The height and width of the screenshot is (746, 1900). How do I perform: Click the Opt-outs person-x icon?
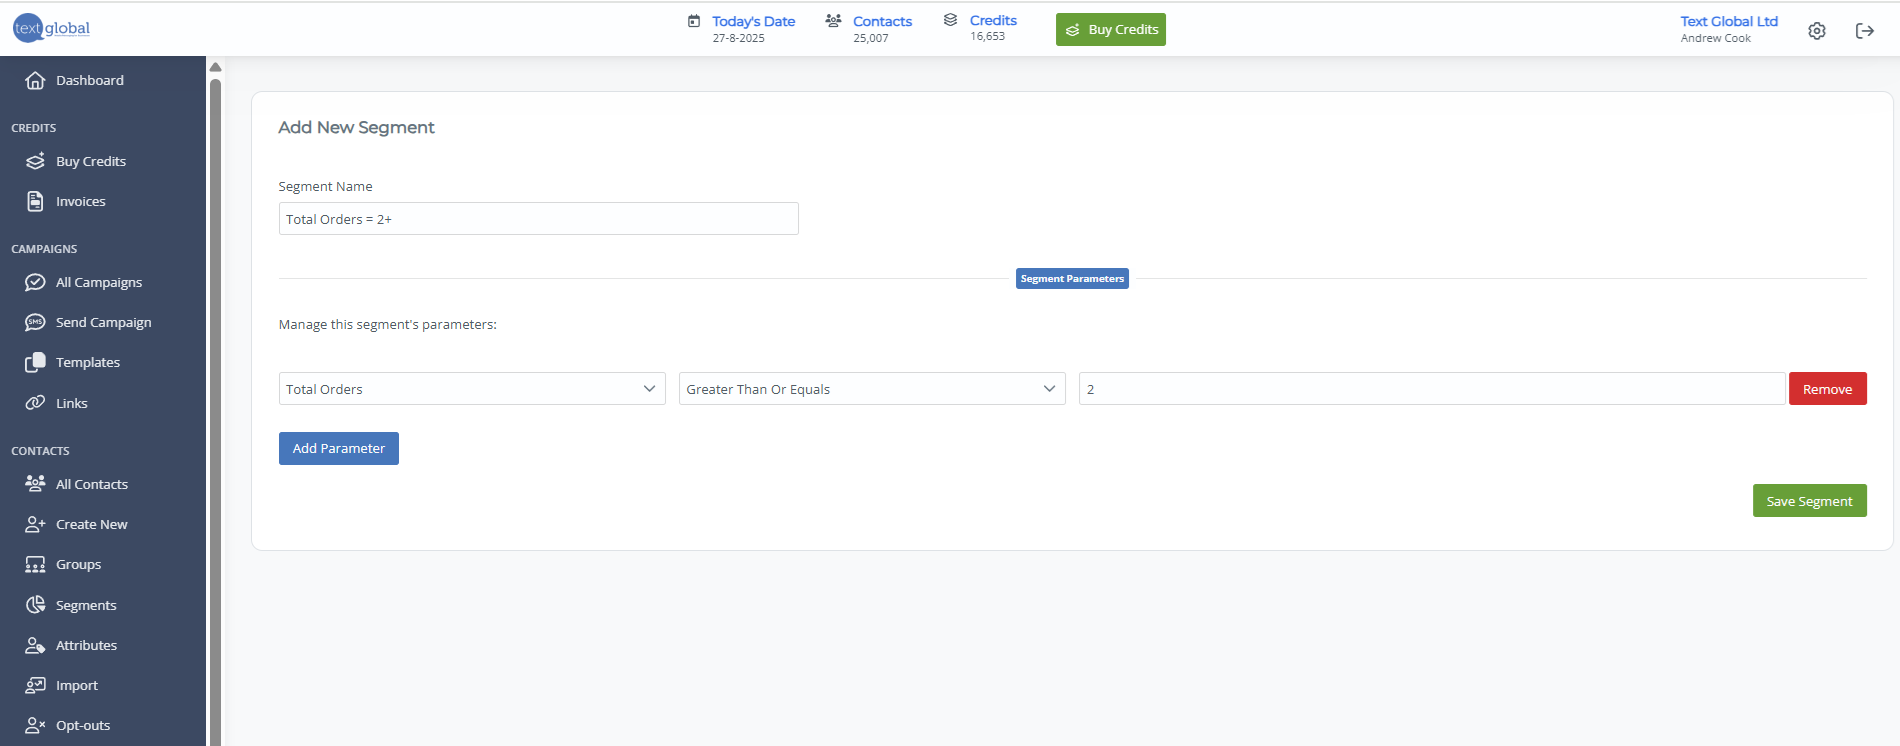(35, 725)
